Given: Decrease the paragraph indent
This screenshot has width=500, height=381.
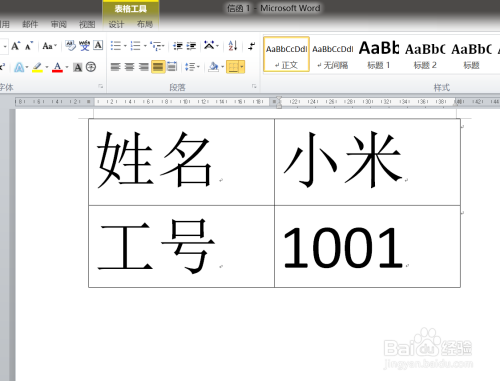Looking at the screenshot, I should pos(178,46).
